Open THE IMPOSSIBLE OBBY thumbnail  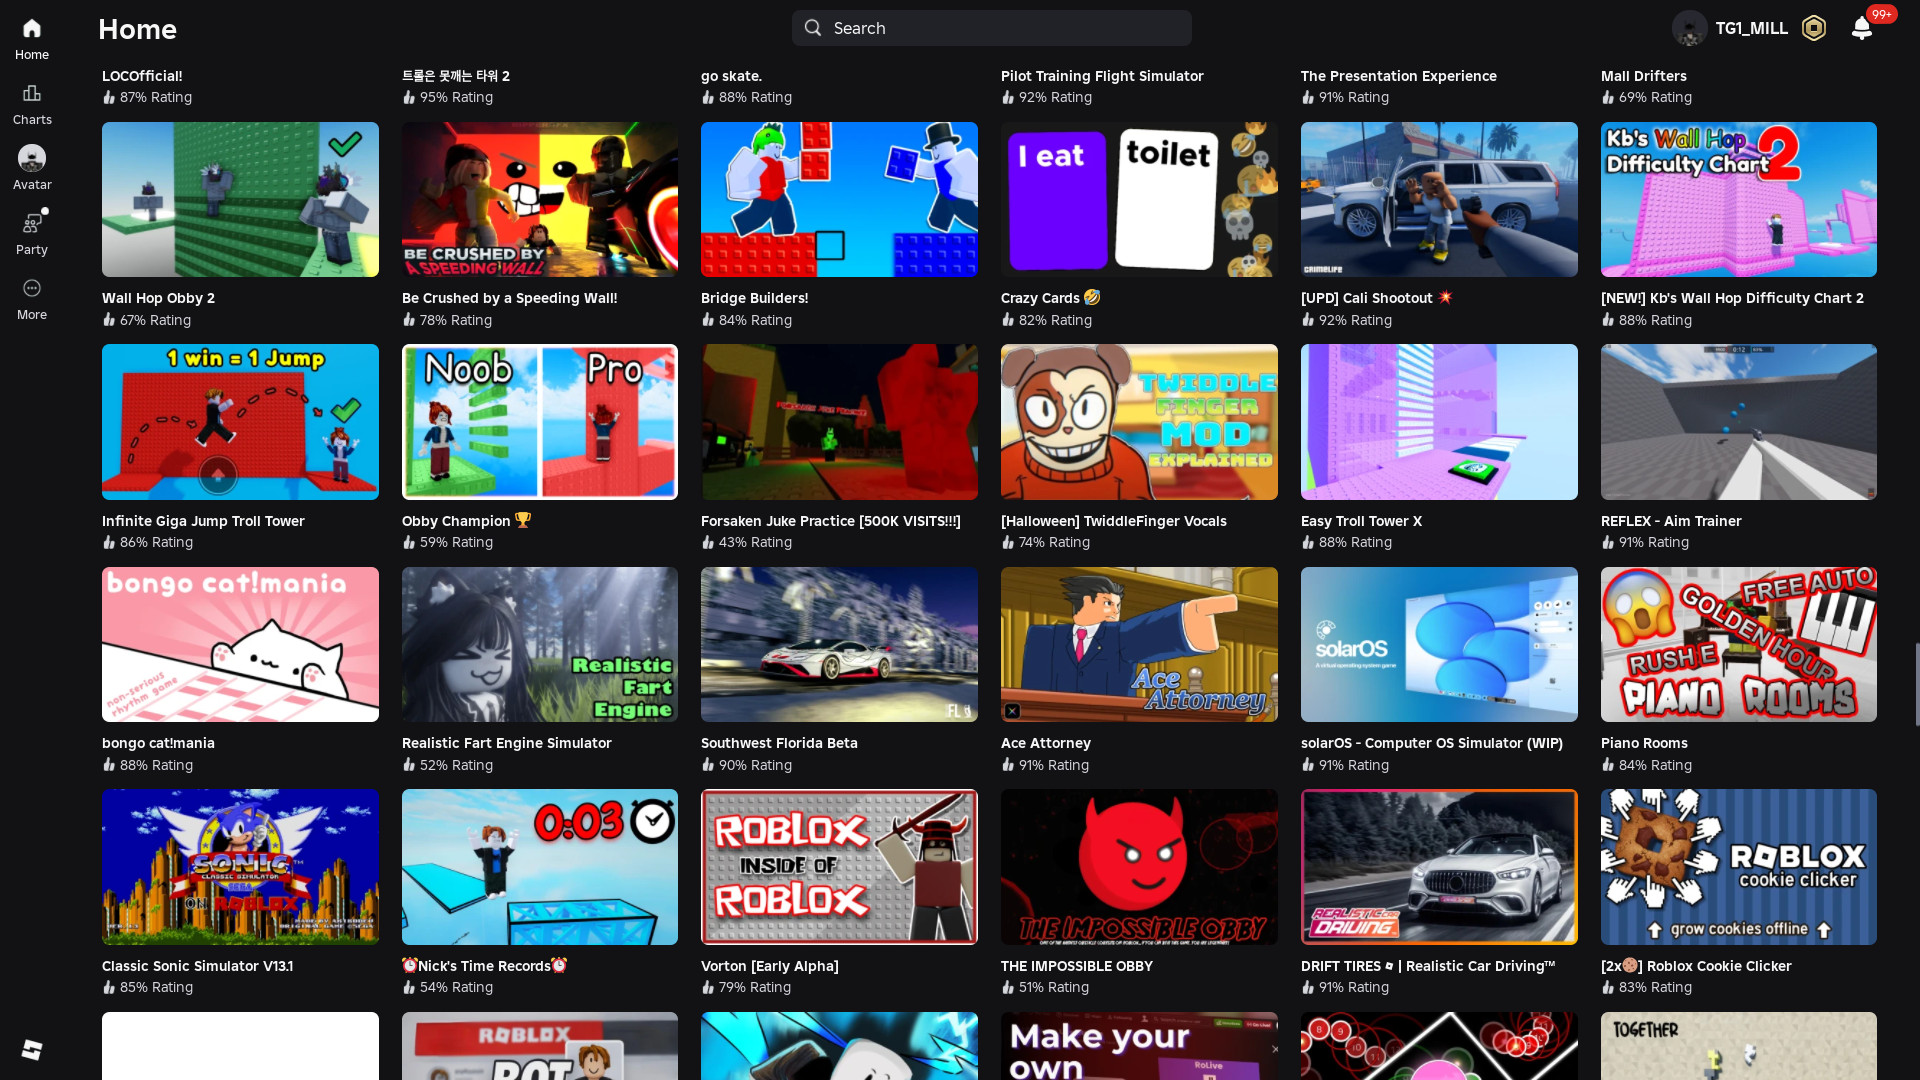tap(1139, 867)
